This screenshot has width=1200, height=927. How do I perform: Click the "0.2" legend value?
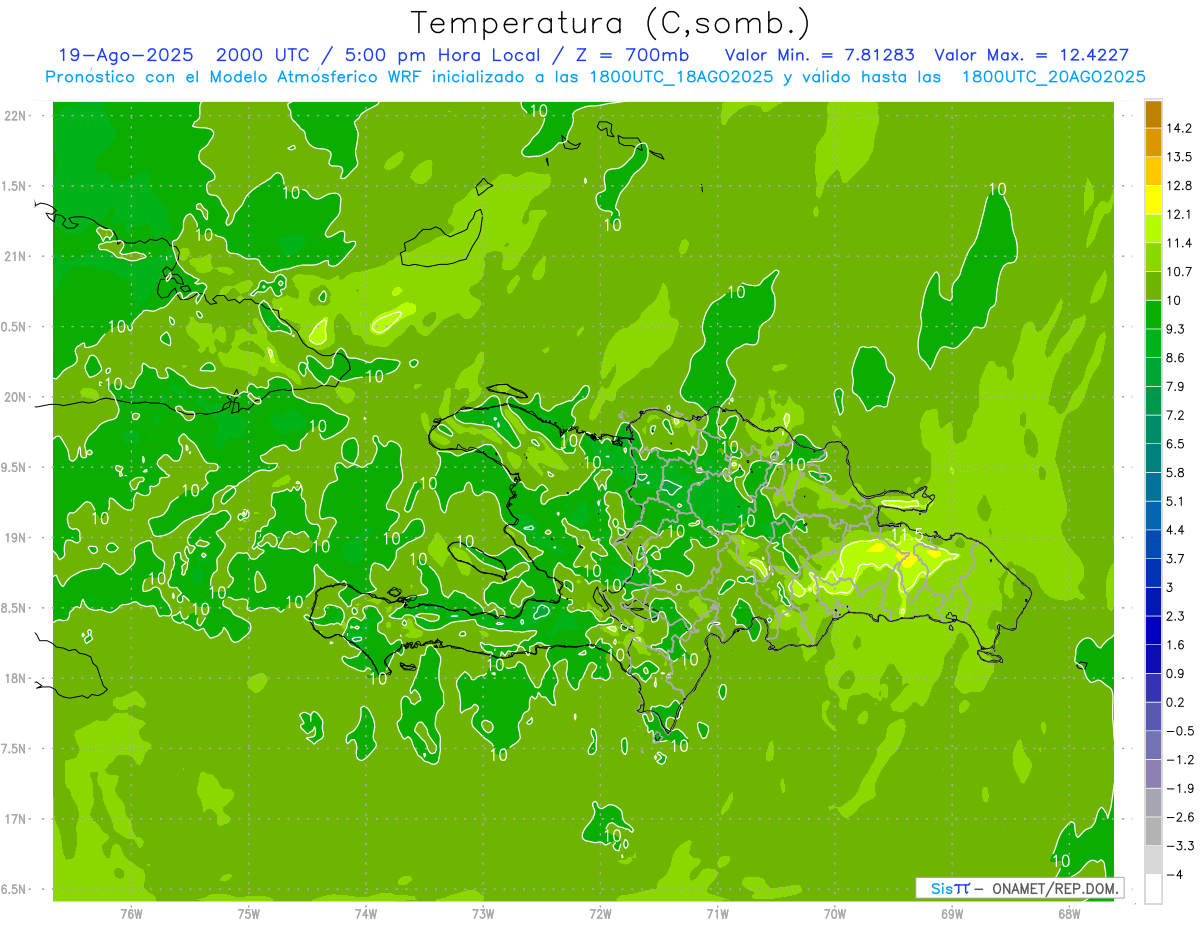click(1177, 702)
